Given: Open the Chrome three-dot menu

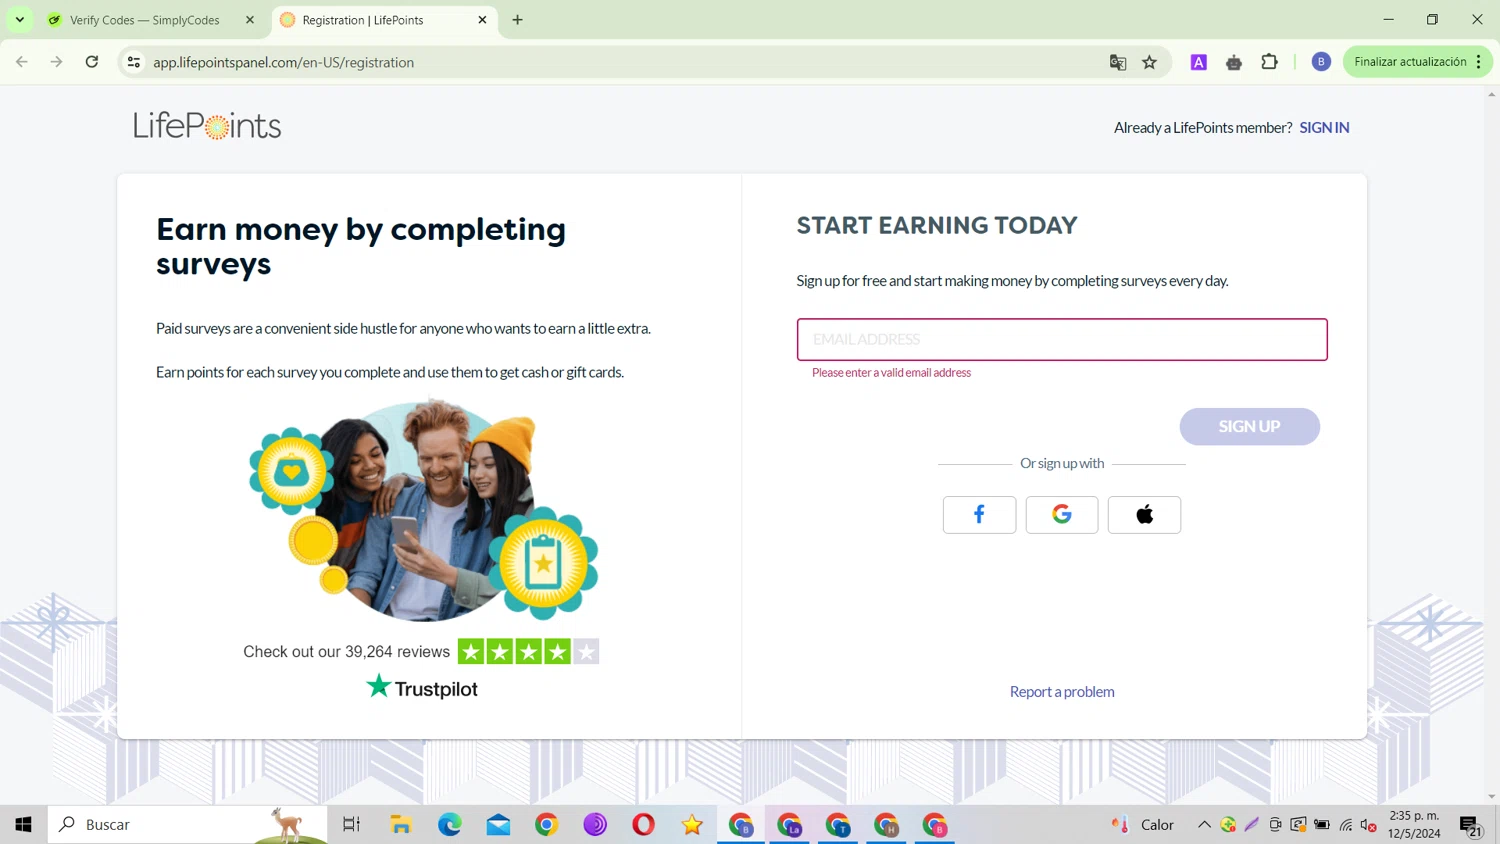Looking at the screenshot, I should tap(1478, 62).
